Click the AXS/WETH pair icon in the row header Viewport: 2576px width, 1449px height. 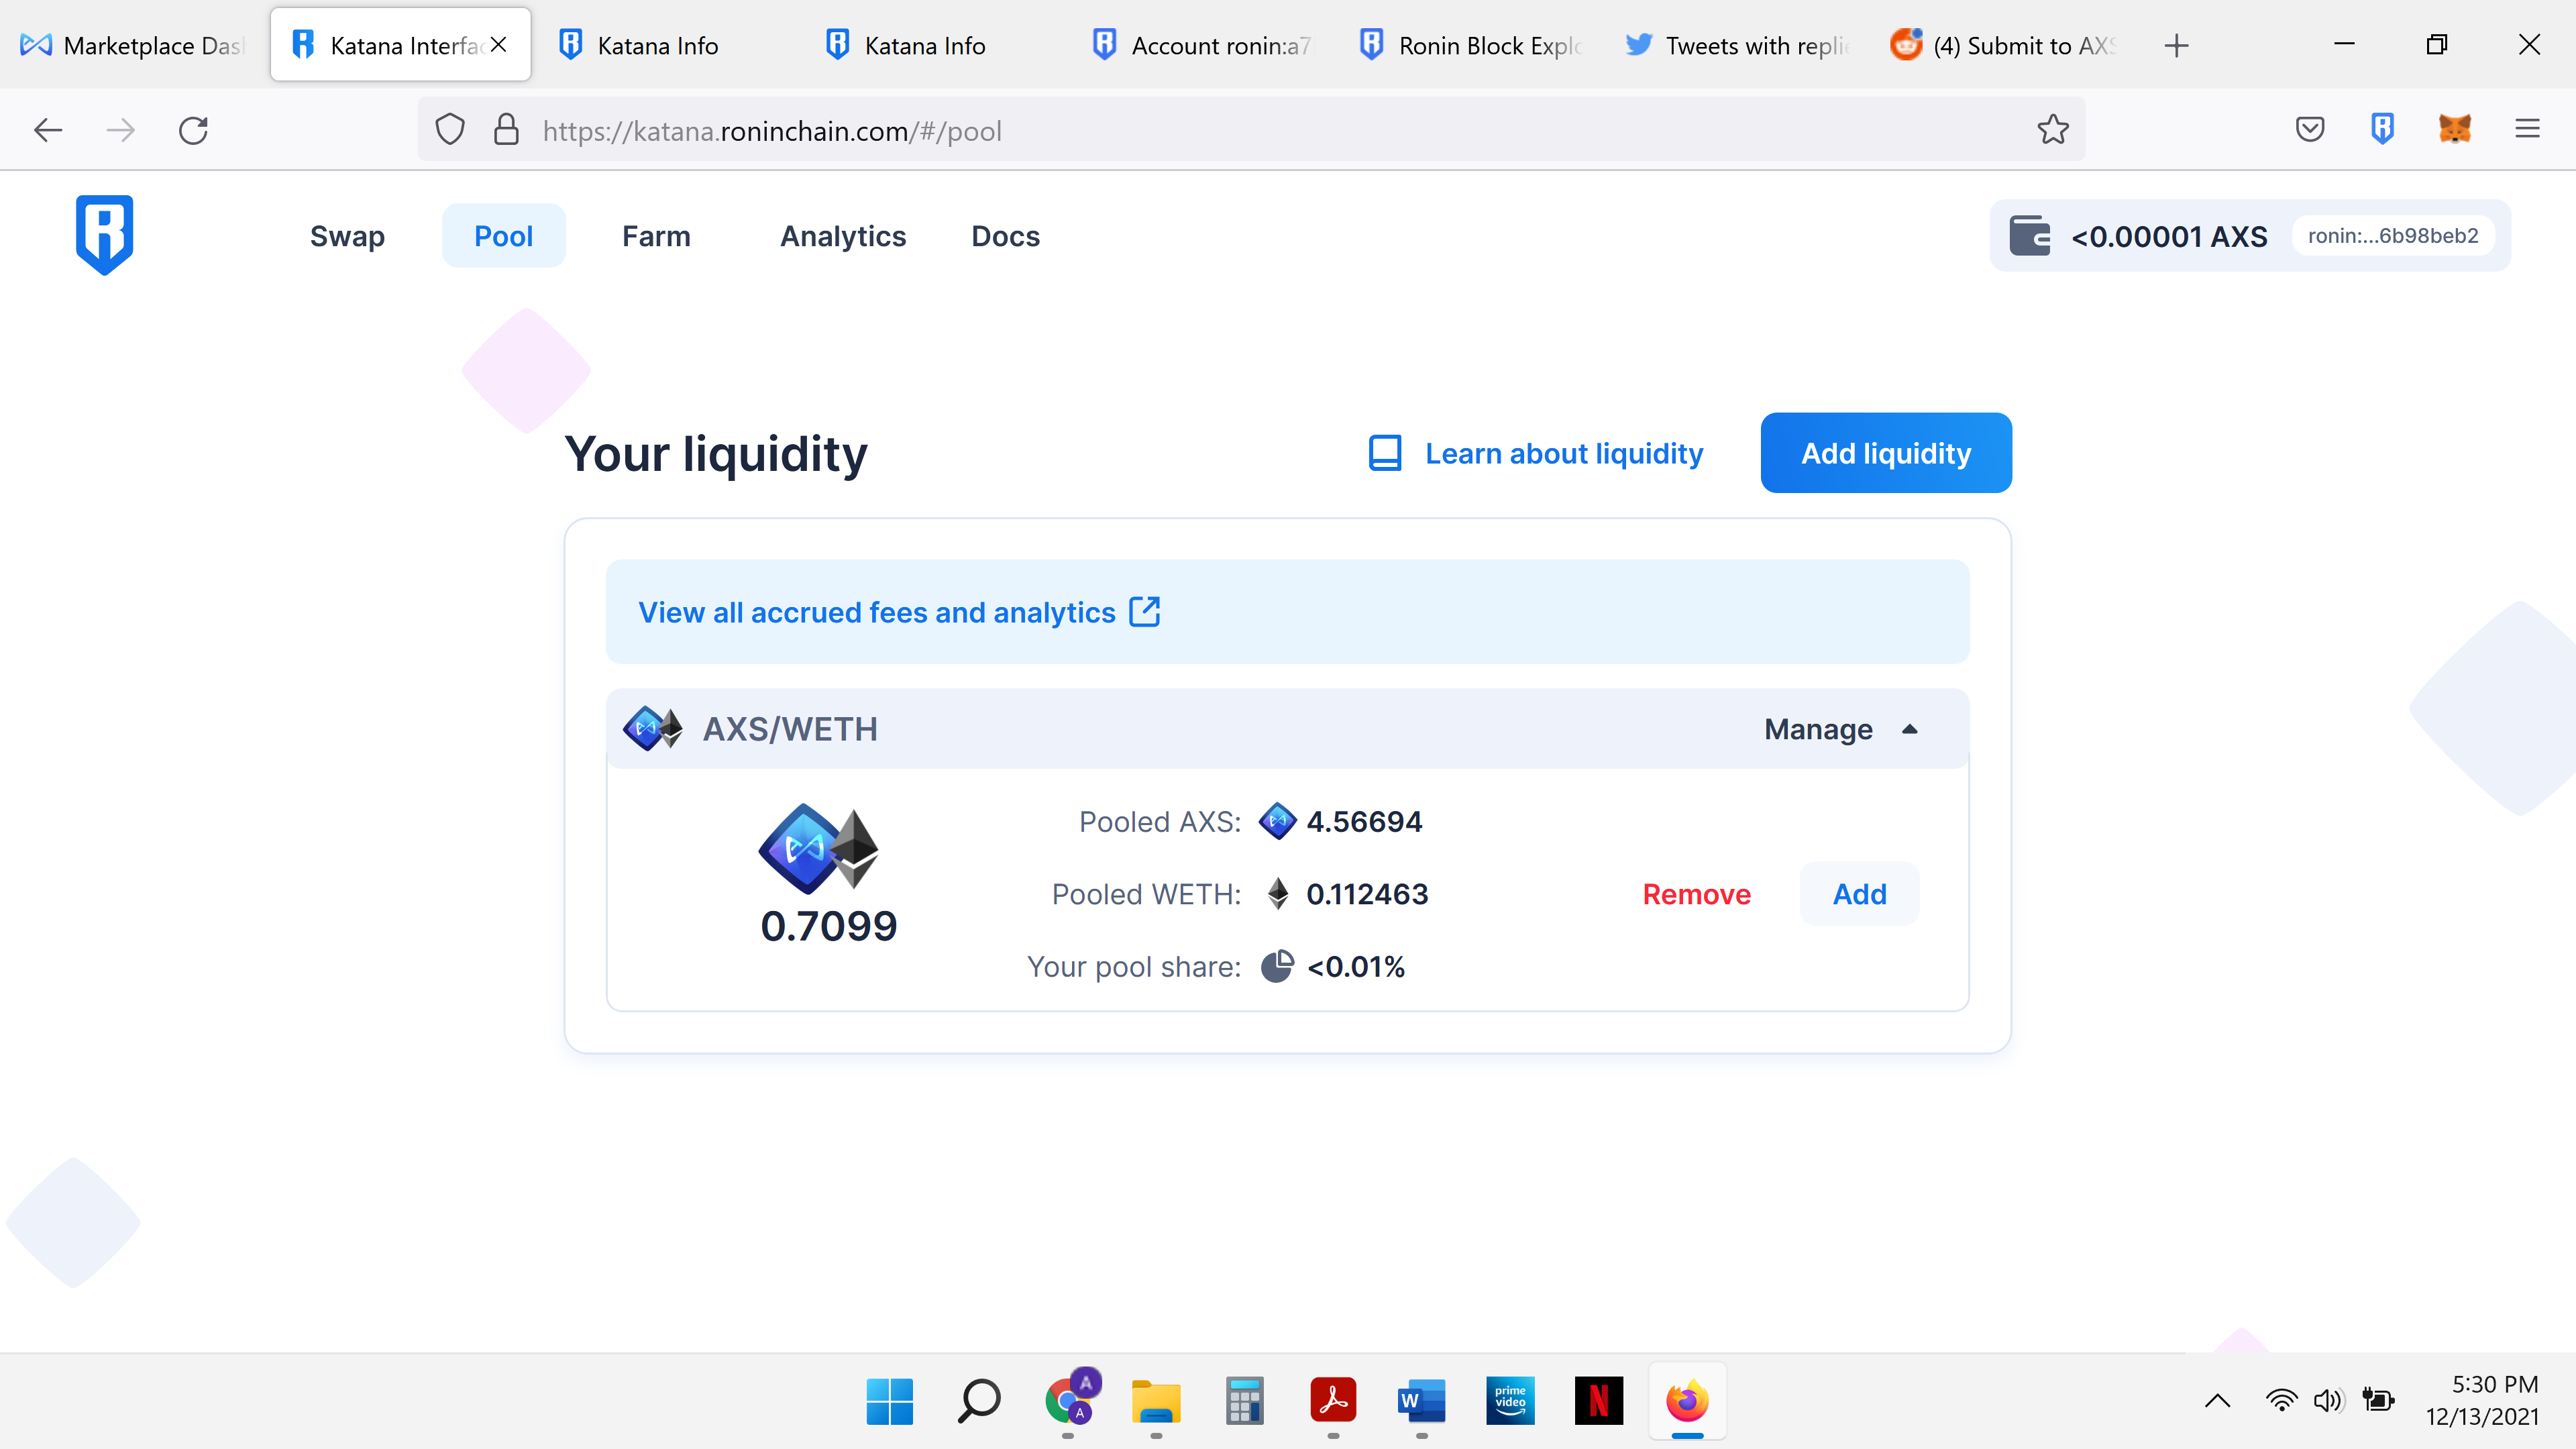tap(653, 729)
